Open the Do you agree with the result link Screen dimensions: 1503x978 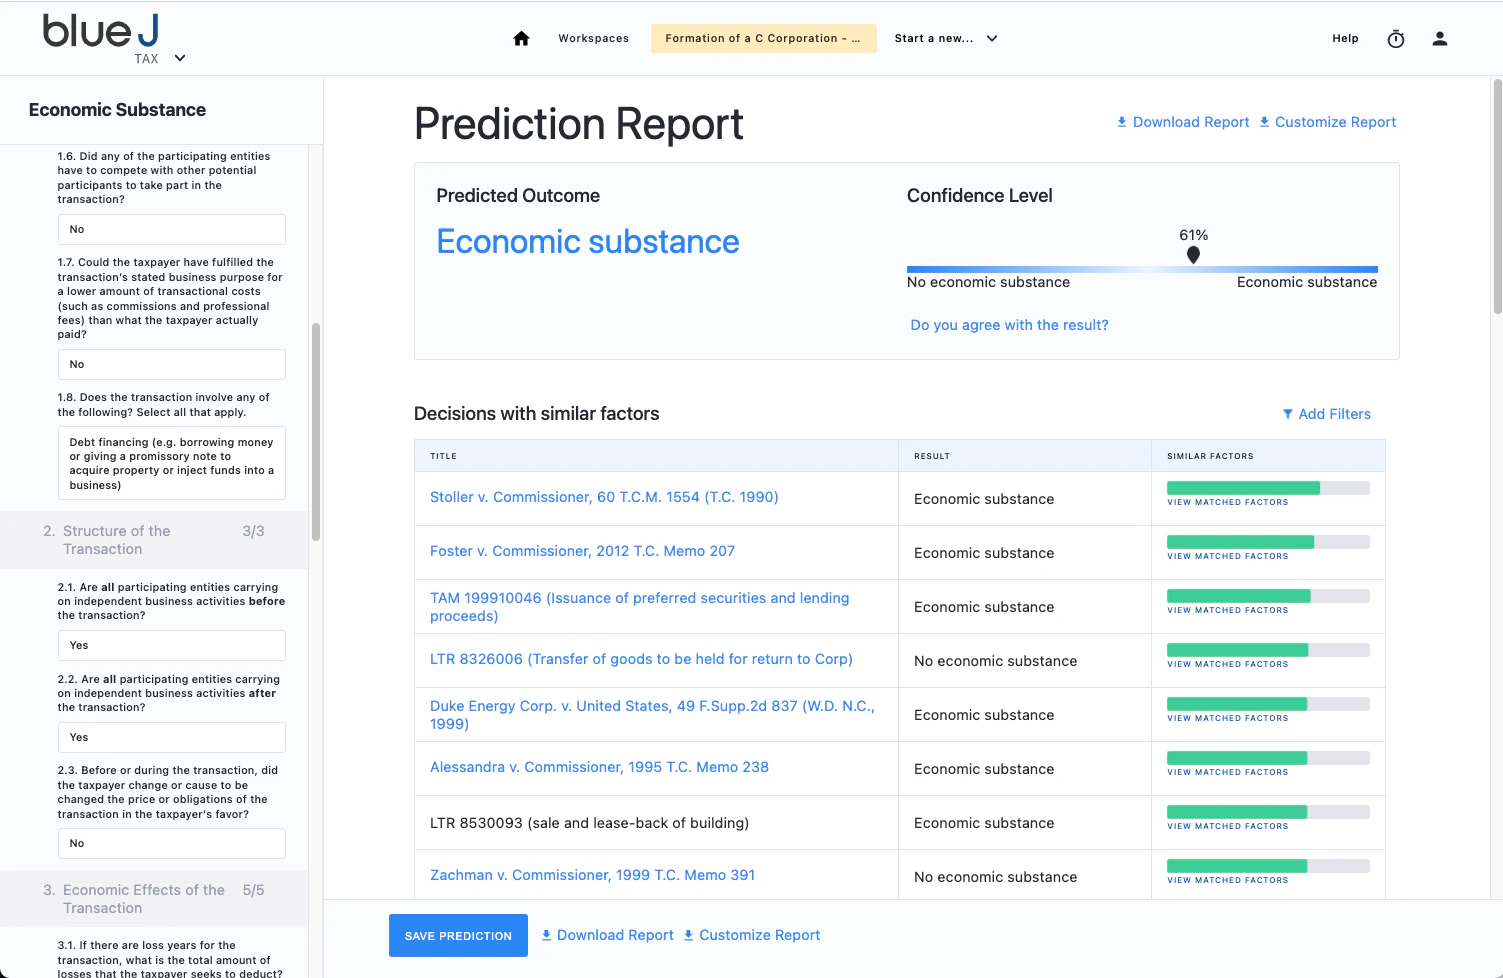tap(1009, 325)
